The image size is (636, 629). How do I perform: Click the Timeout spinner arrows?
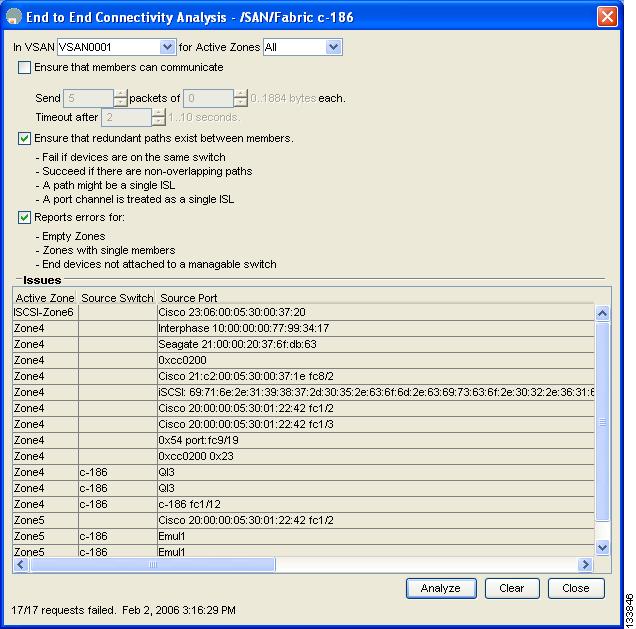tap(159, 118)
